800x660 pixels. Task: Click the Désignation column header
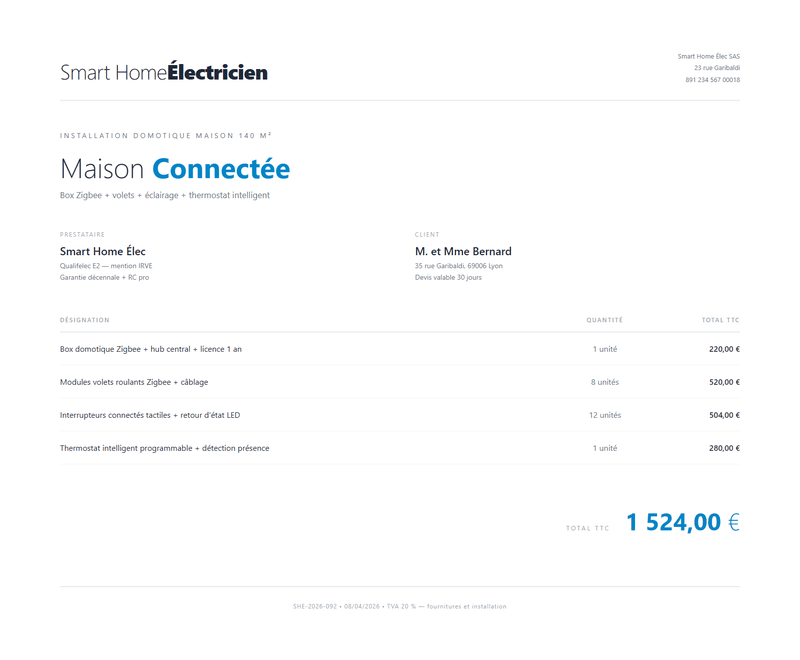(85, 320)
